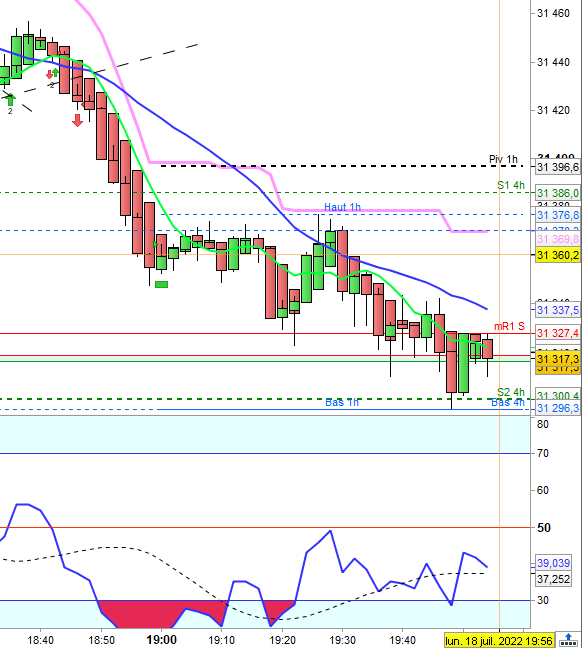This screenshot has height=648, width=582.
Task: Select the yellow 31 360,2 price tag
Action: pos(558,255)
